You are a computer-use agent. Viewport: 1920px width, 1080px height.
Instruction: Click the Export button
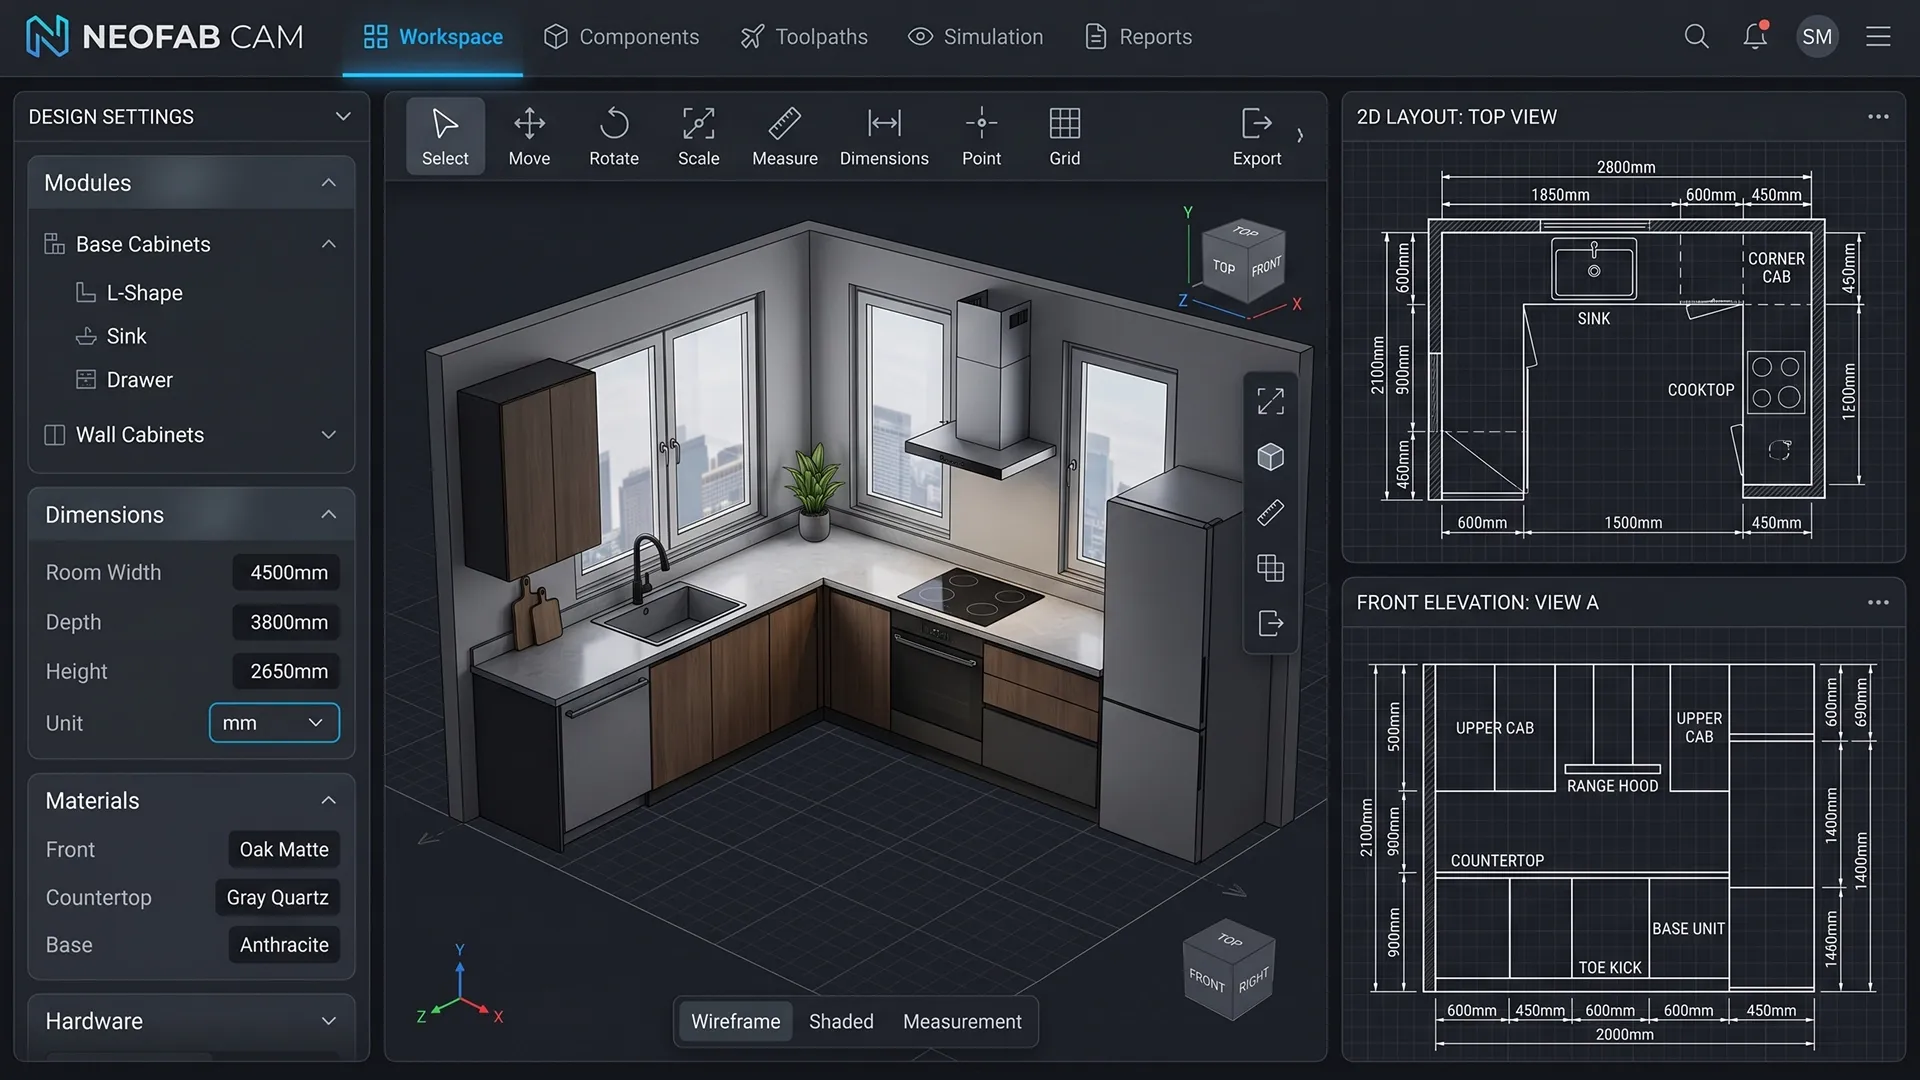click(x=1256, y=135)
